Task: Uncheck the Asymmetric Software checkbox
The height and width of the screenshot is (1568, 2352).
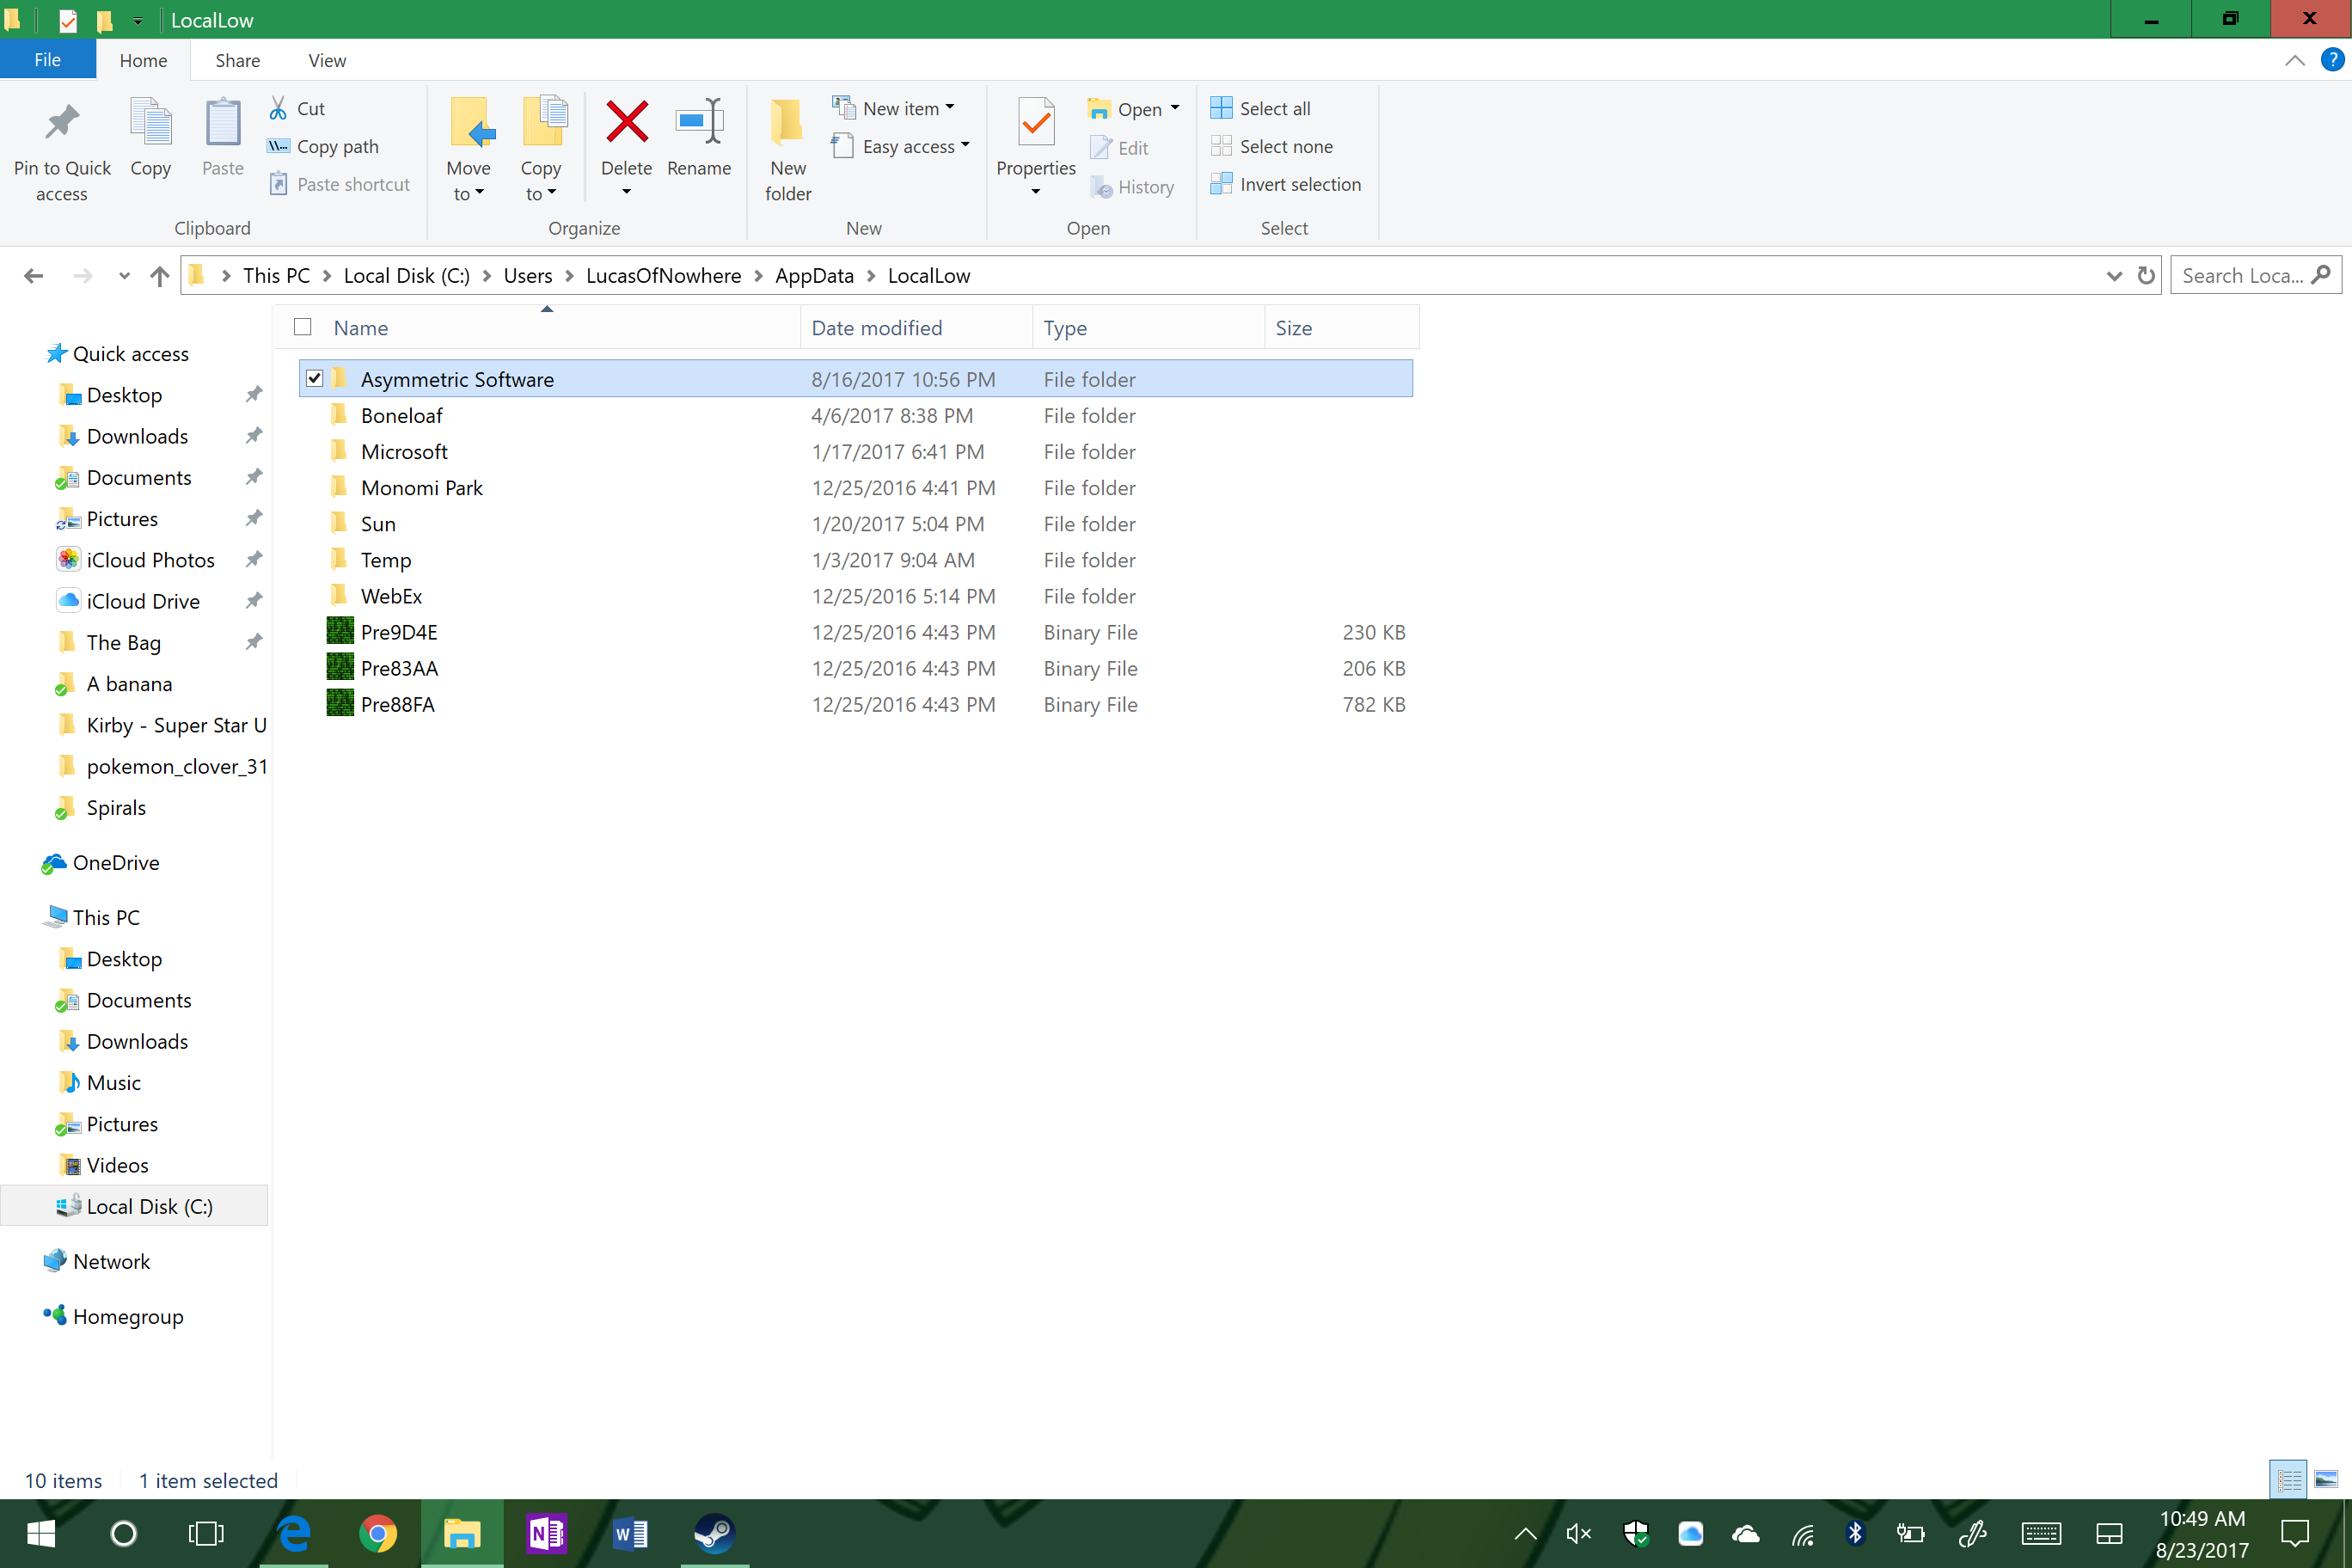Action: 314,379
